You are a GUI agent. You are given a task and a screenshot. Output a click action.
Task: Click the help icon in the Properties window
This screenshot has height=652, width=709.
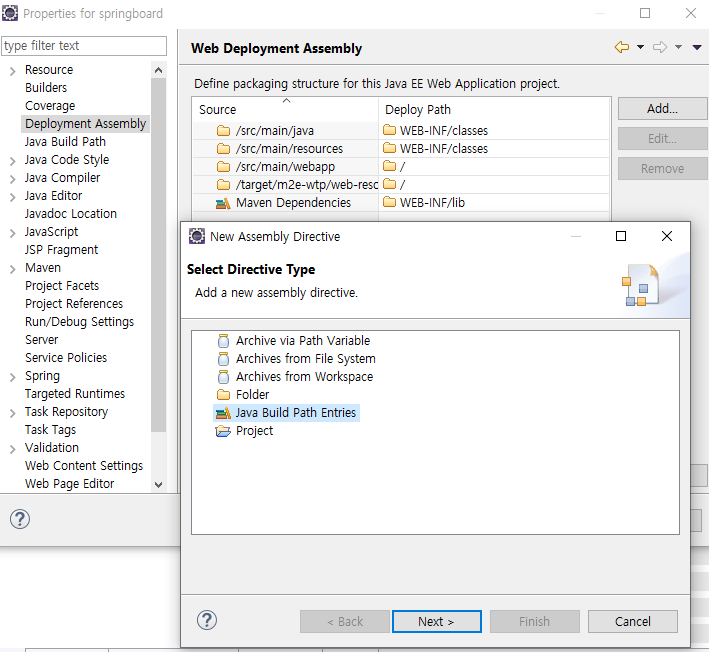pyautogui.click(x=20, y=519)
